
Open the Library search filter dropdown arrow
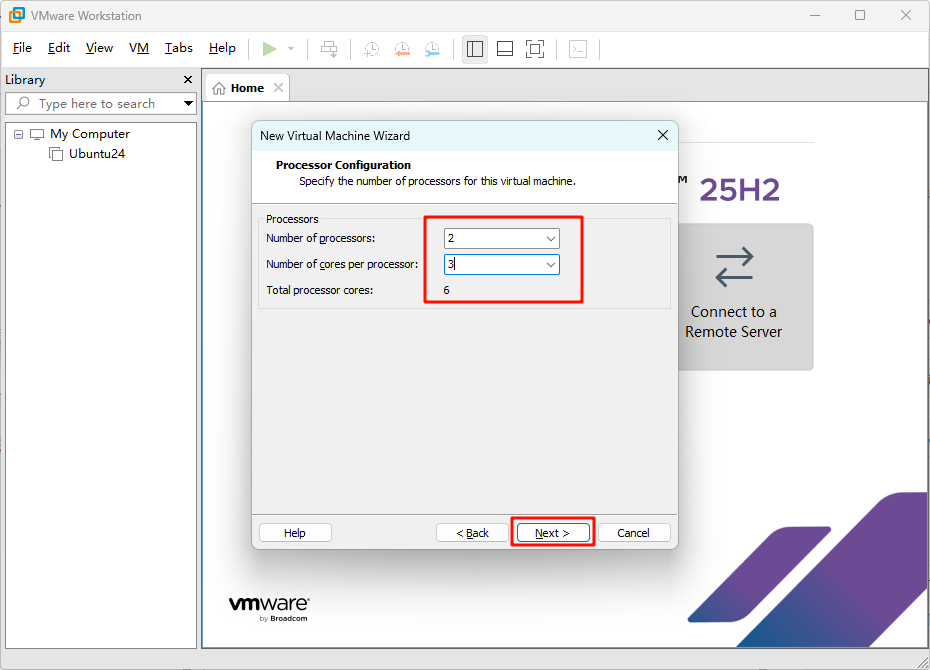tap(189, 103)
